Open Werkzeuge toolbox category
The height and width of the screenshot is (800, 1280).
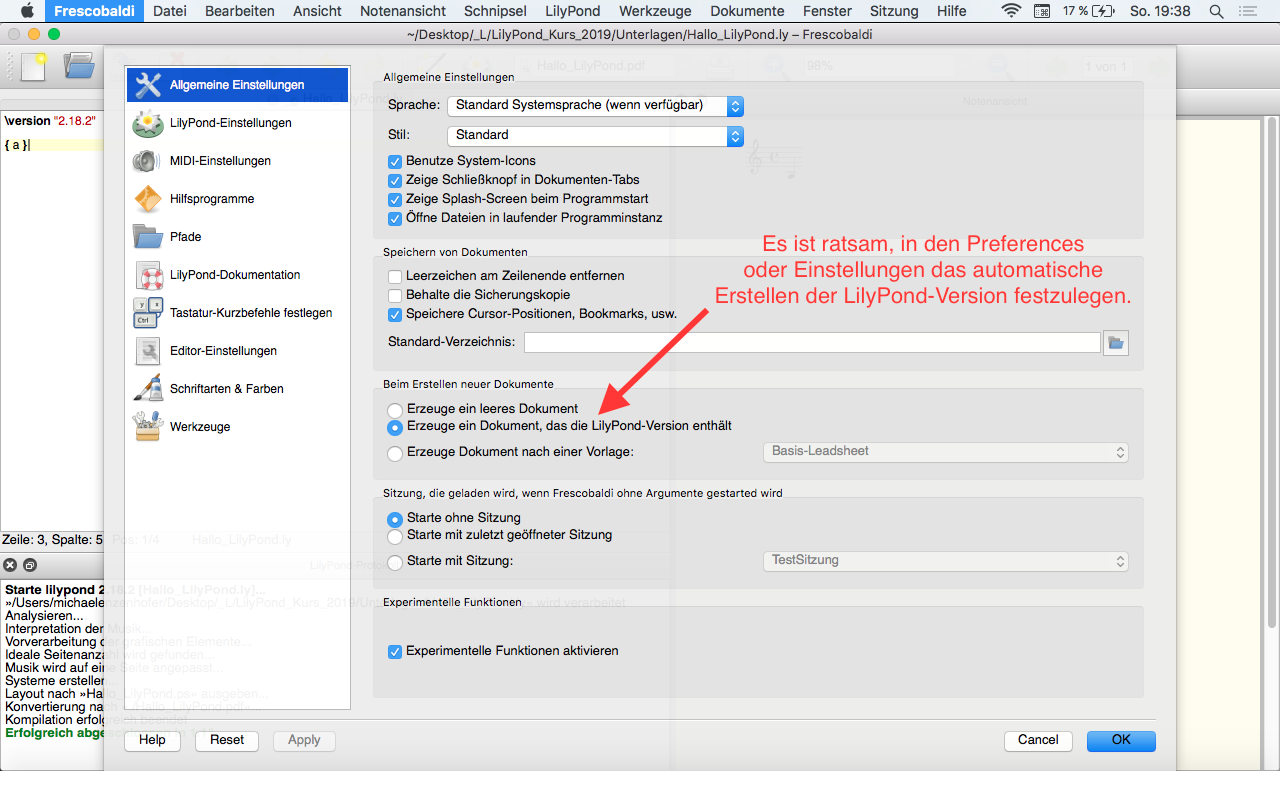(x=237, y=427)
